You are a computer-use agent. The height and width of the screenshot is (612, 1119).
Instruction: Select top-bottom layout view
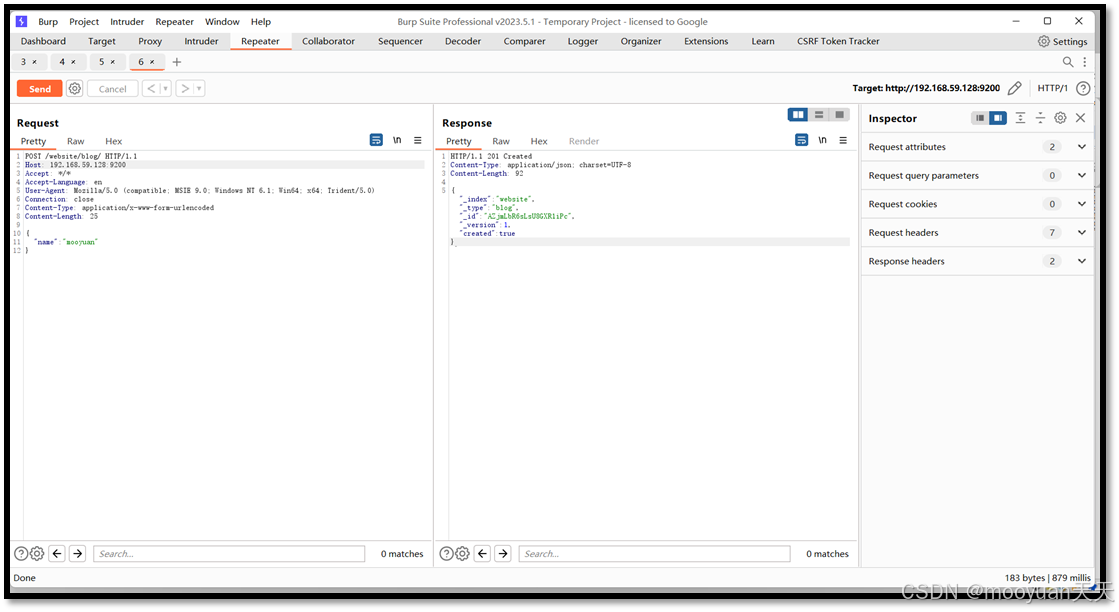819,115
